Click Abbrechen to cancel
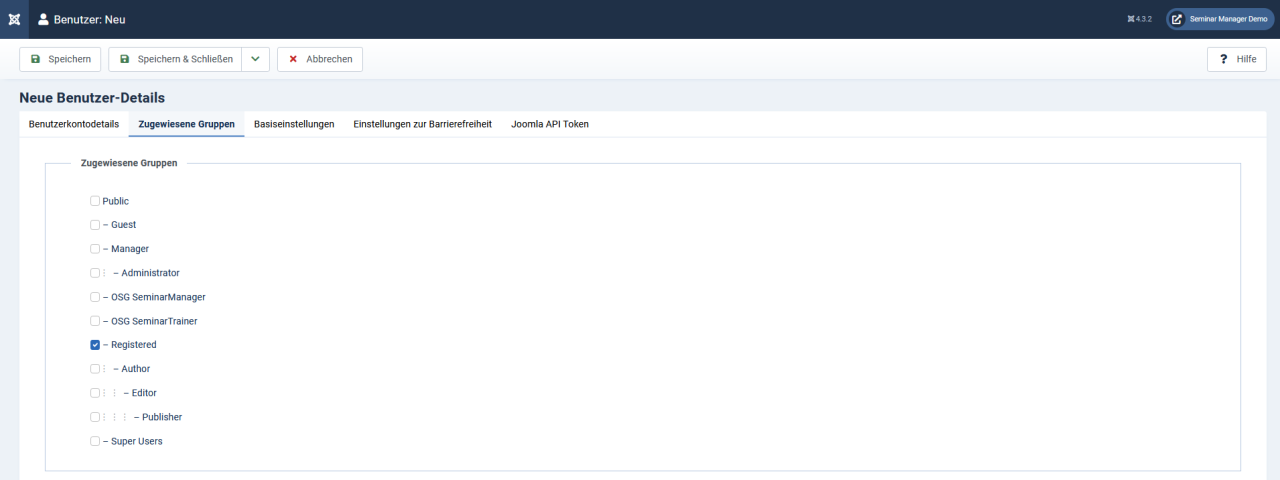Screen dimensions: 1280x480 320,59
